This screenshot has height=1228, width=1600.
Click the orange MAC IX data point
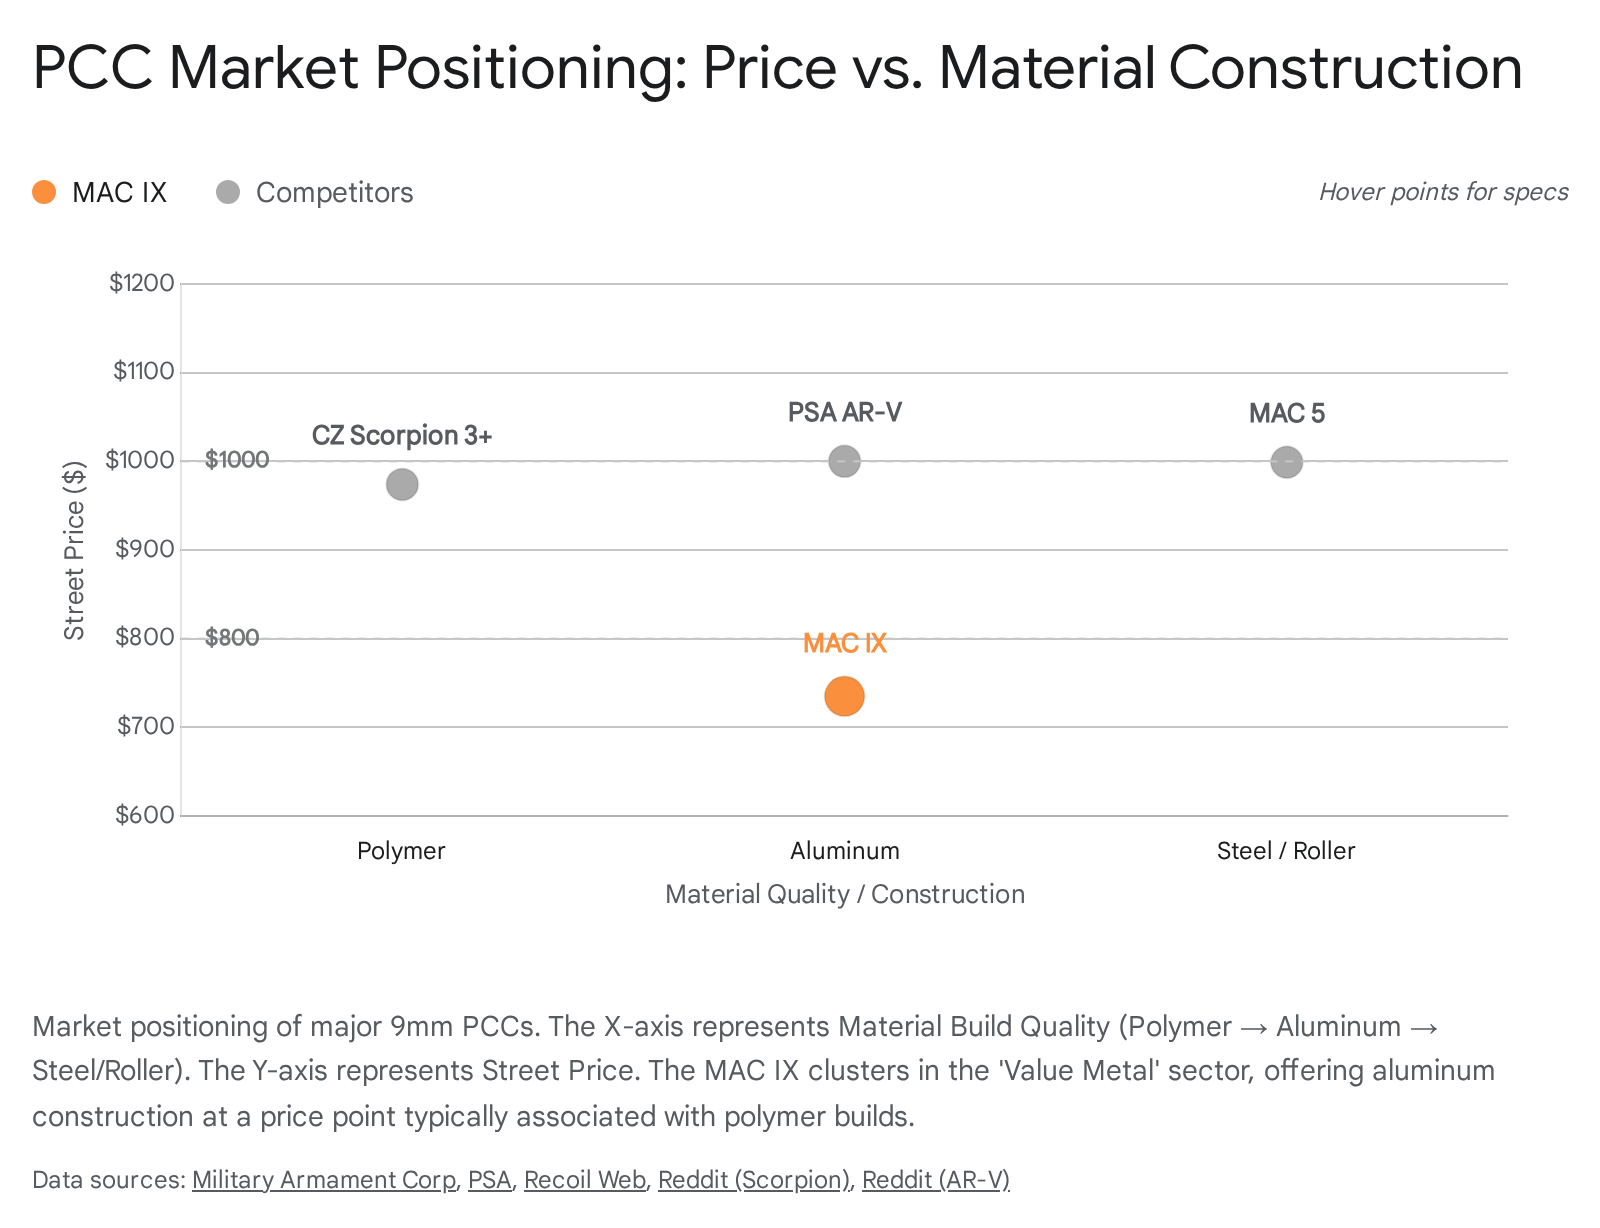click(x=844, y=696)
